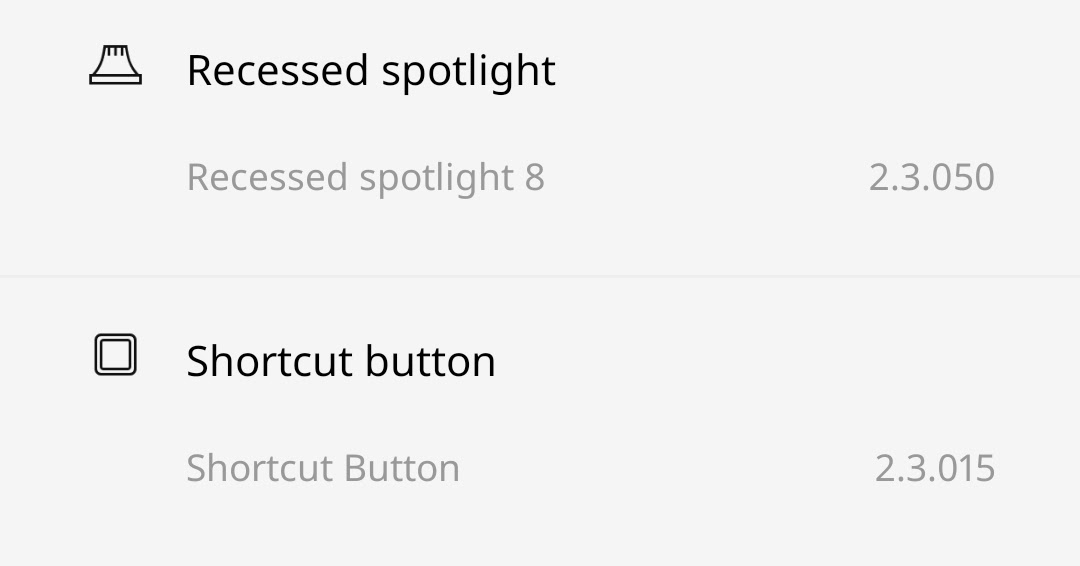
Task: Check the version number of Recessed spotlight 8
Action: [931, 178]
